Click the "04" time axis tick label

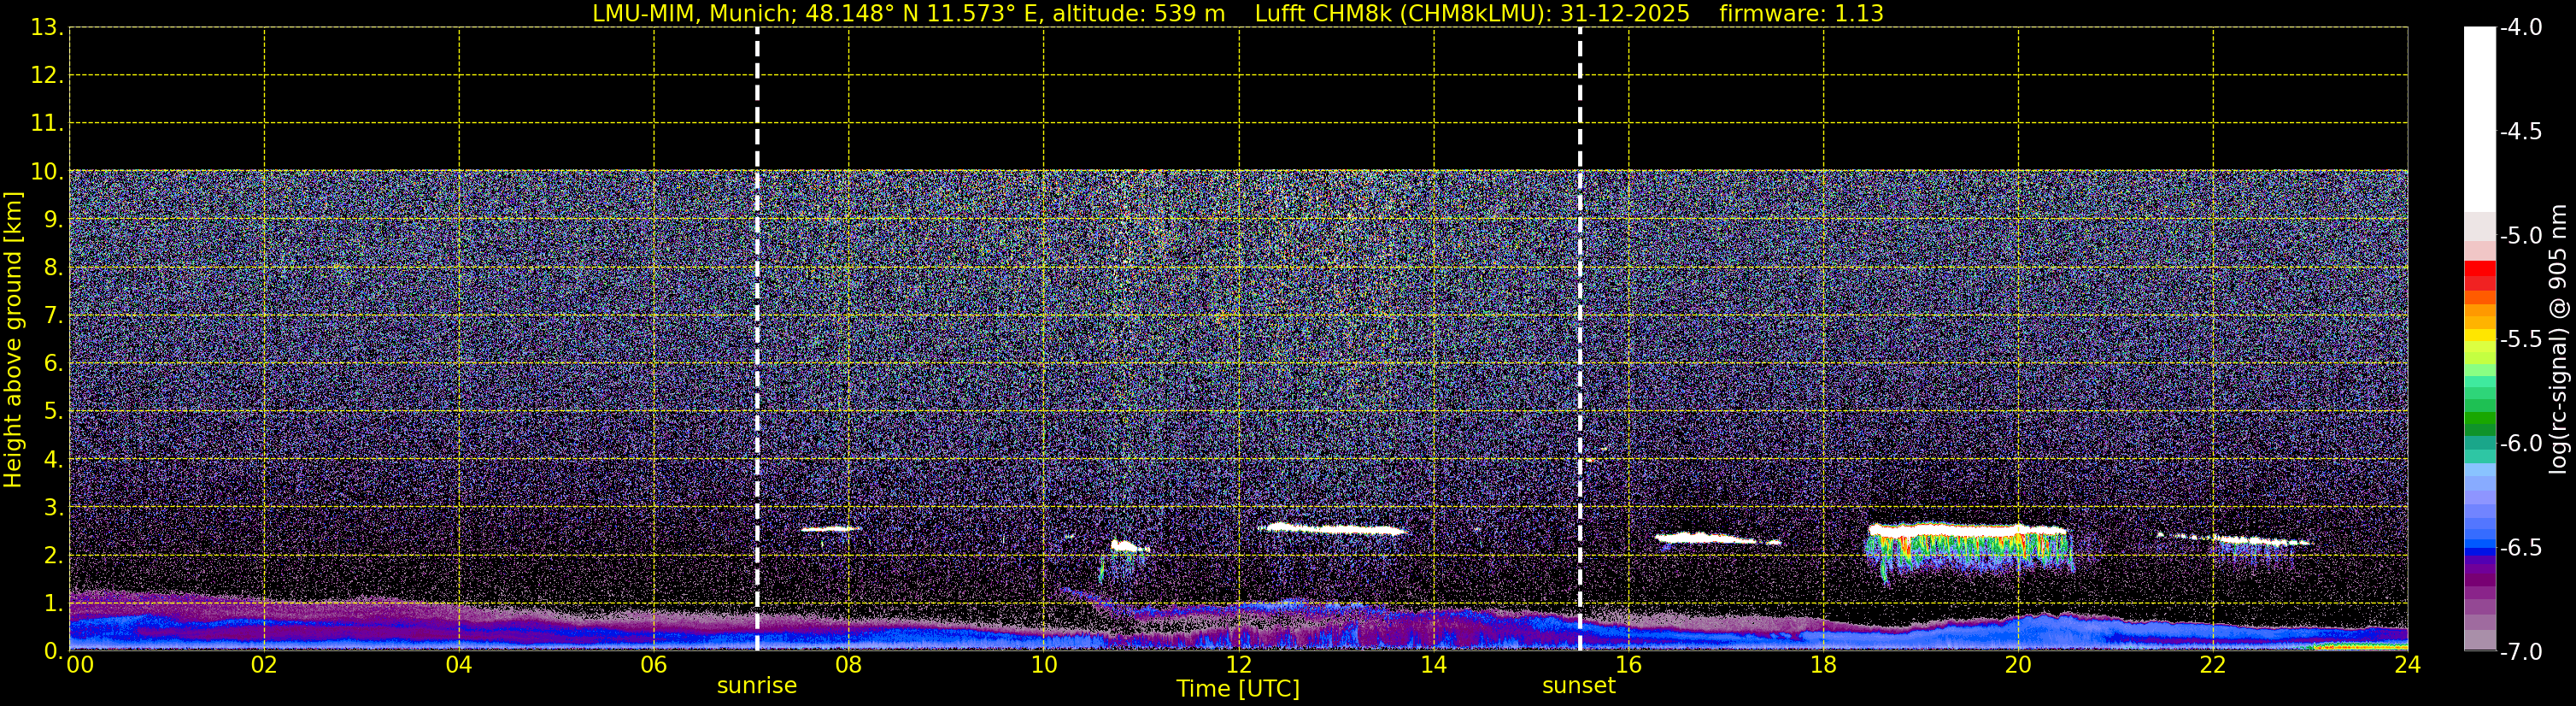pyautogui.click(x=459, y=665)
